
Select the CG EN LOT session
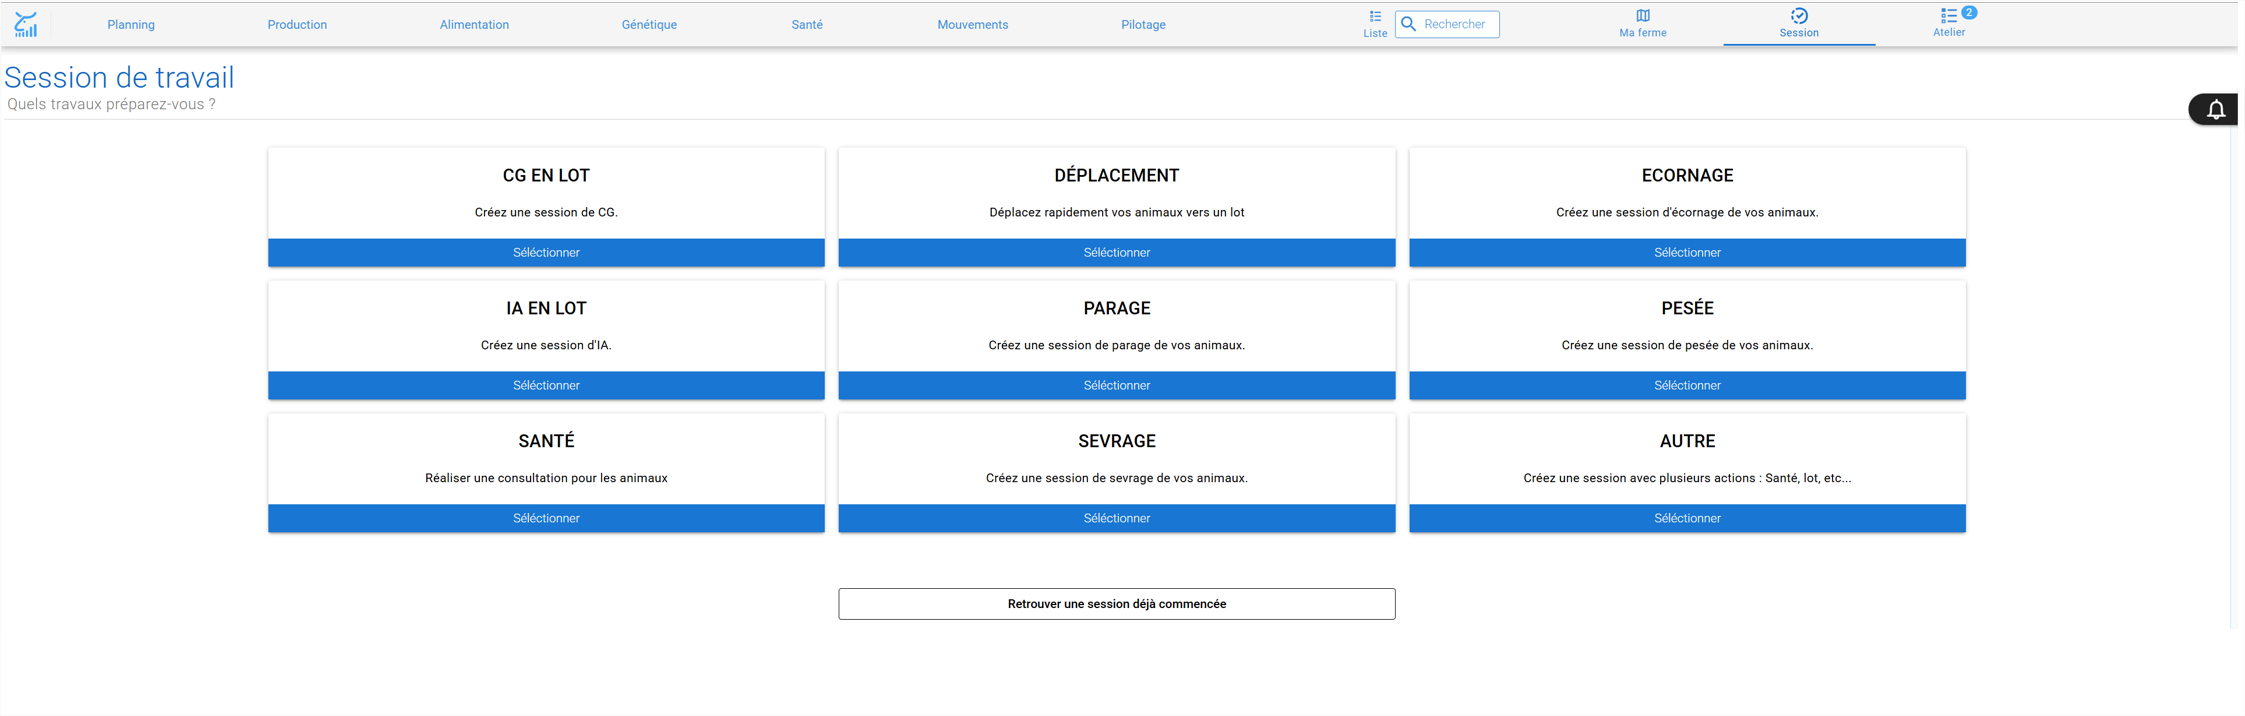[x=546, y=252]
